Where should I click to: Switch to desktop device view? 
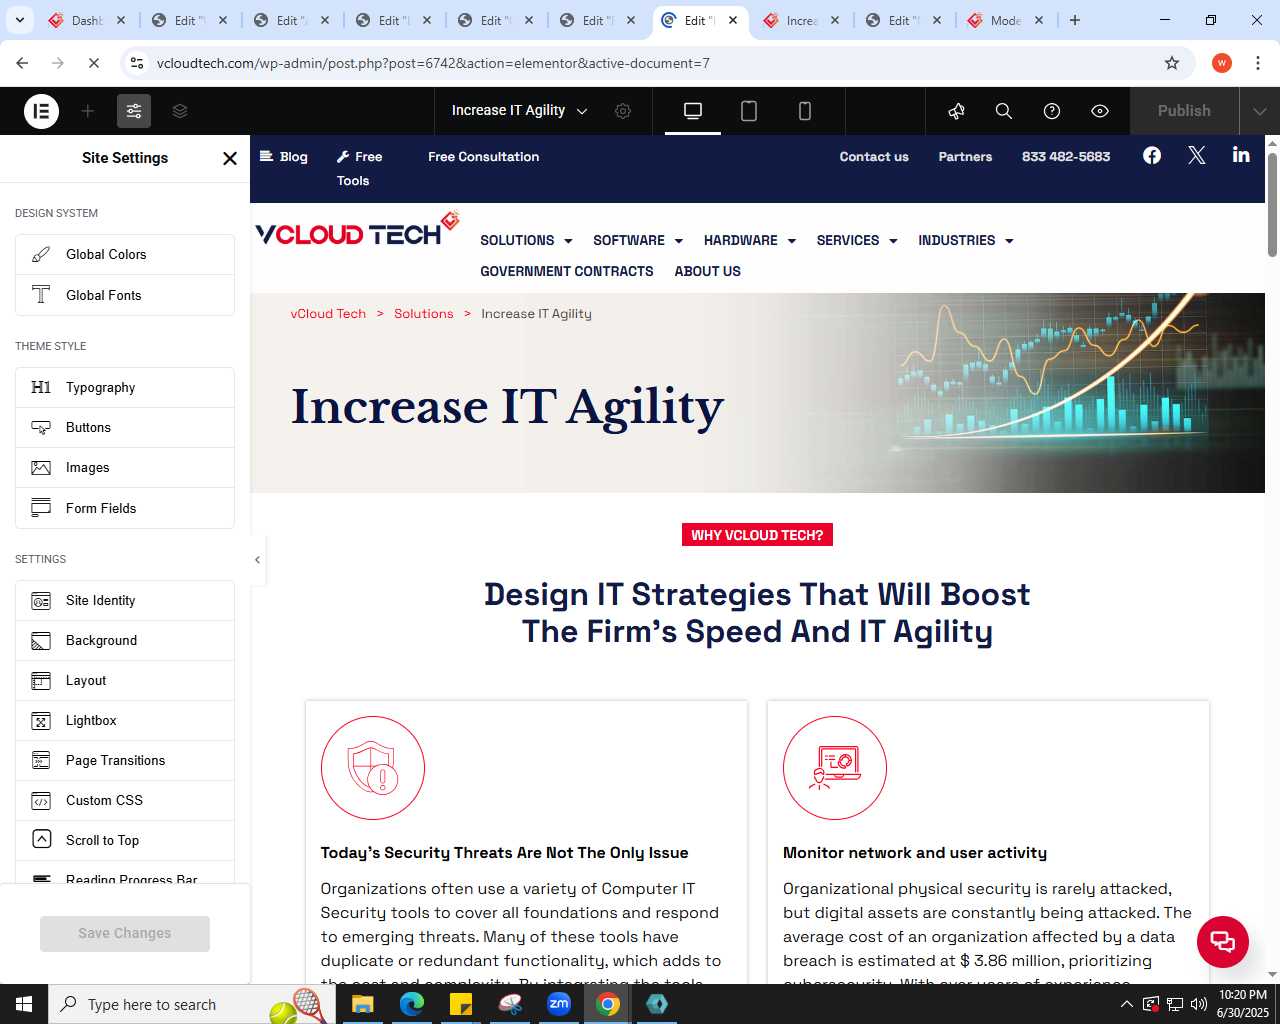click(x=693, y=111)
